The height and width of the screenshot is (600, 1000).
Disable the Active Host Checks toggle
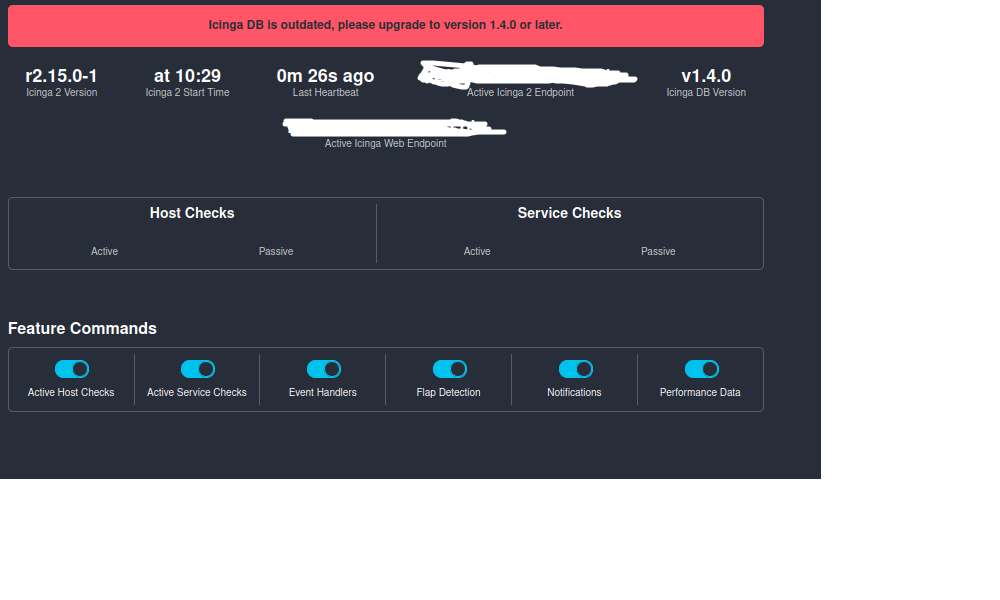pos(71,369)
